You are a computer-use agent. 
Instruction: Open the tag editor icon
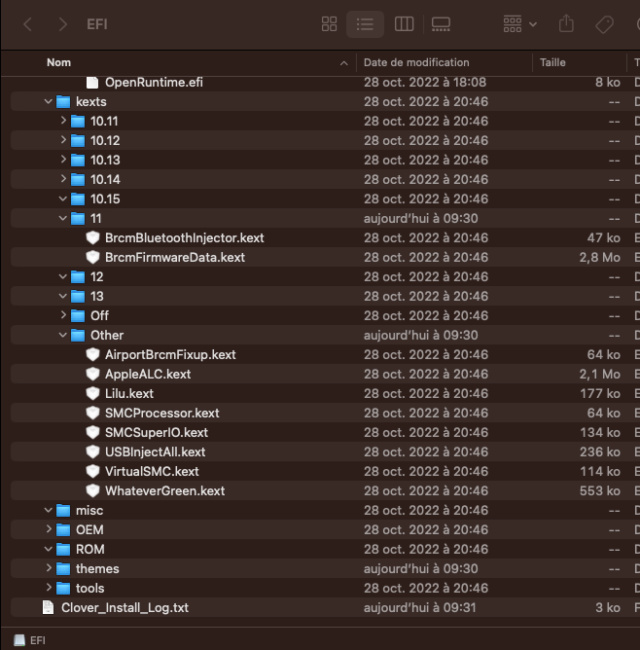click(604, 24)
